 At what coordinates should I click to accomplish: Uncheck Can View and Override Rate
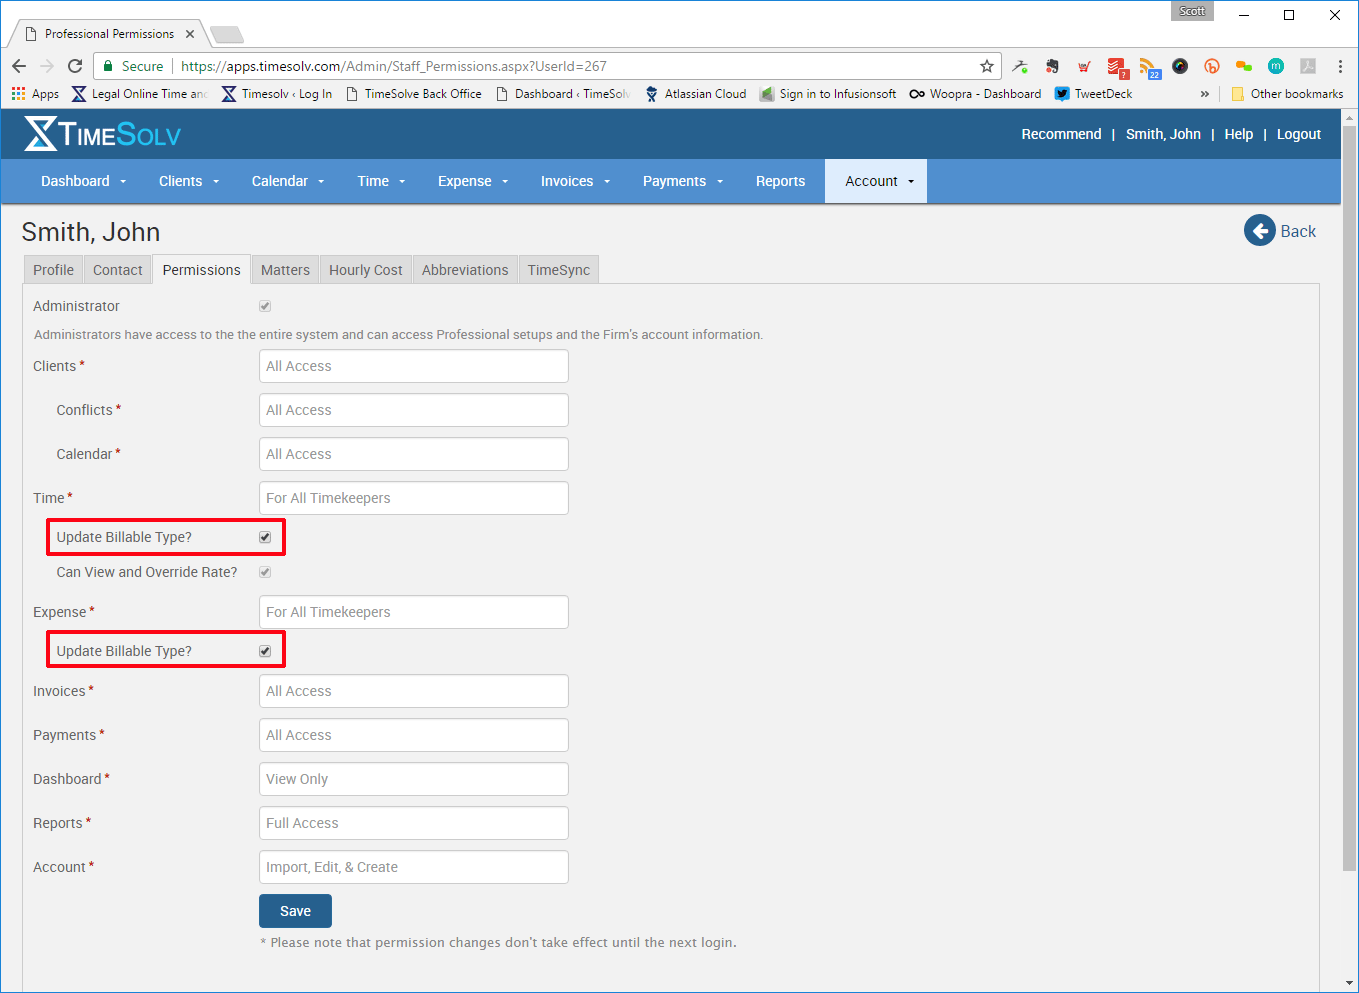264,571
